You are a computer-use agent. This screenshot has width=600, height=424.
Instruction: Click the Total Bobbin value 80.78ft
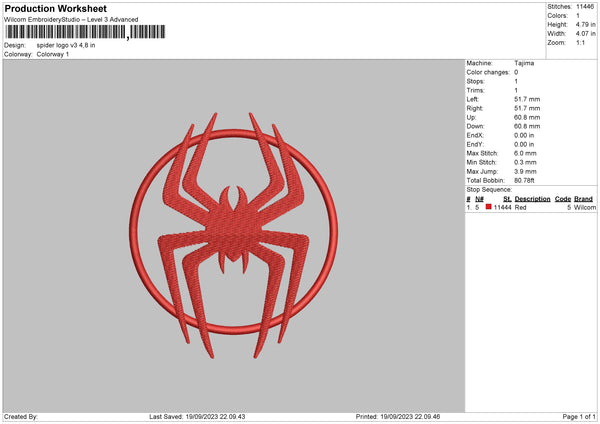click(x=524, y=180)
